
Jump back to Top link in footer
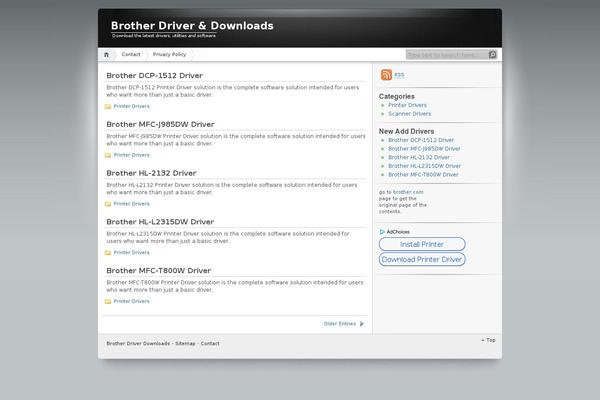[489, 340]
